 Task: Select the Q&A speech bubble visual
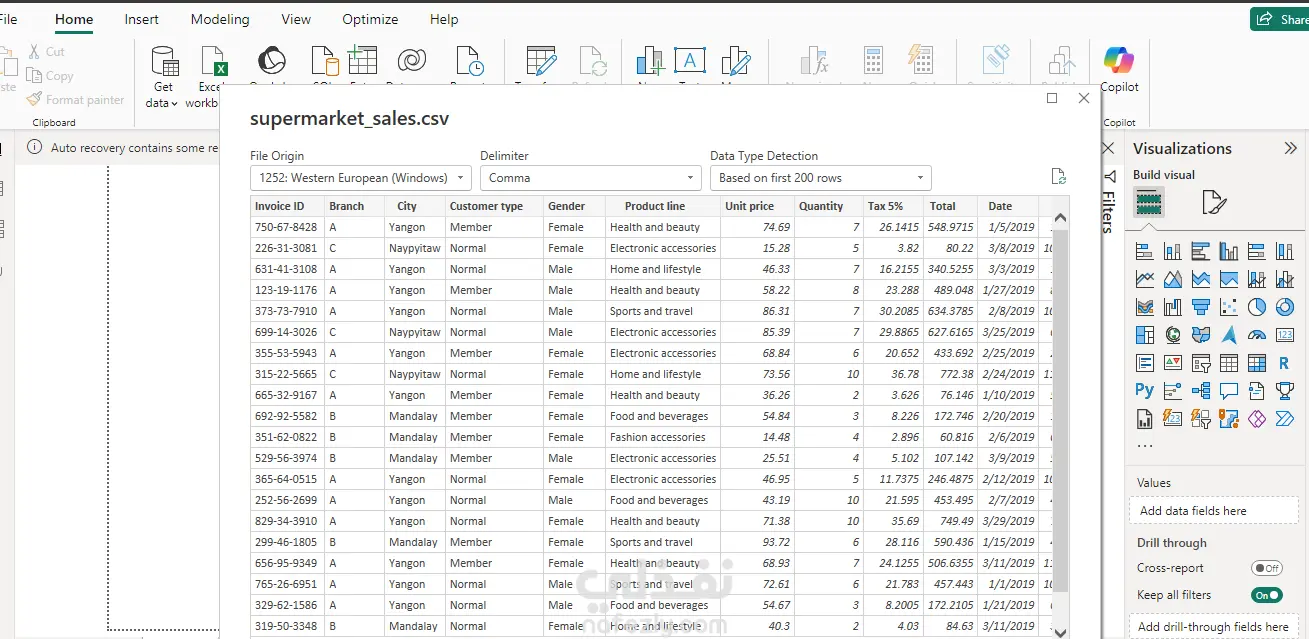(1229, 390)
